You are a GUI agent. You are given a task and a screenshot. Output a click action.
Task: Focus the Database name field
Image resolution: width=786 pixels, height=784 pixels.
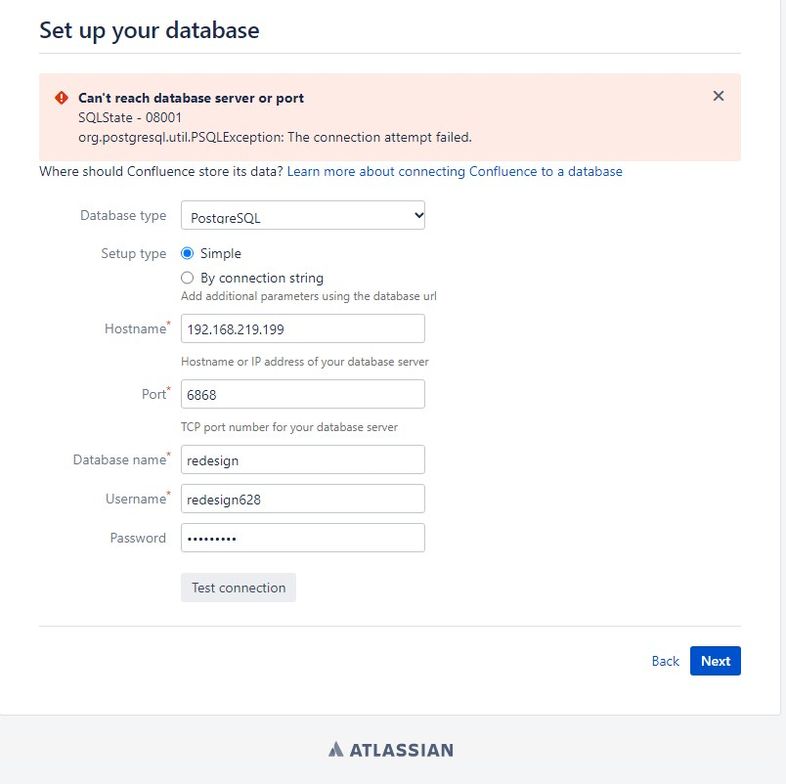pyautogui.click(x=303, y=460)
